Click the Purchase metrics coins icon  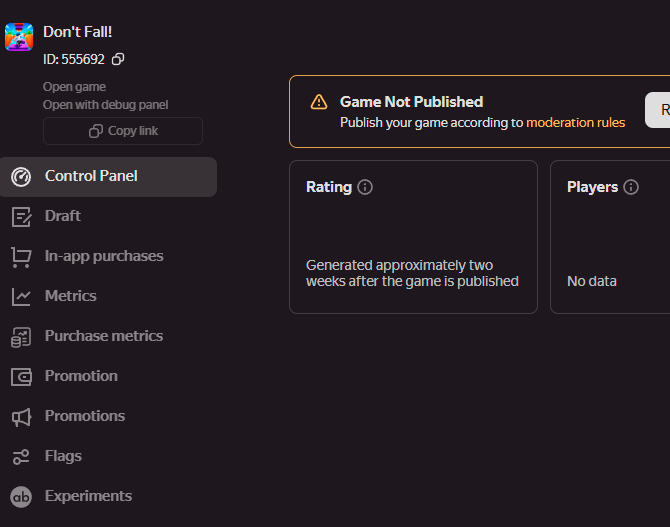click(x=21, y=337)
